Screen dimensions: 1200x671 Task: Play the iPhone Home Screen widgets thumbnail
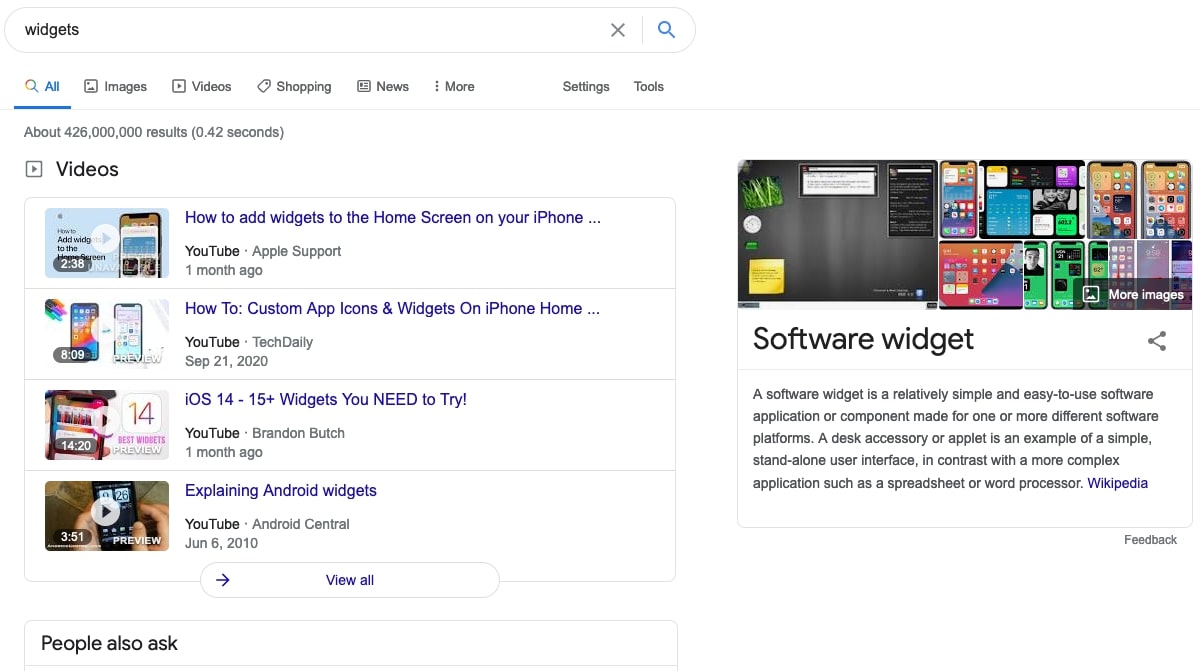point(107,243)
